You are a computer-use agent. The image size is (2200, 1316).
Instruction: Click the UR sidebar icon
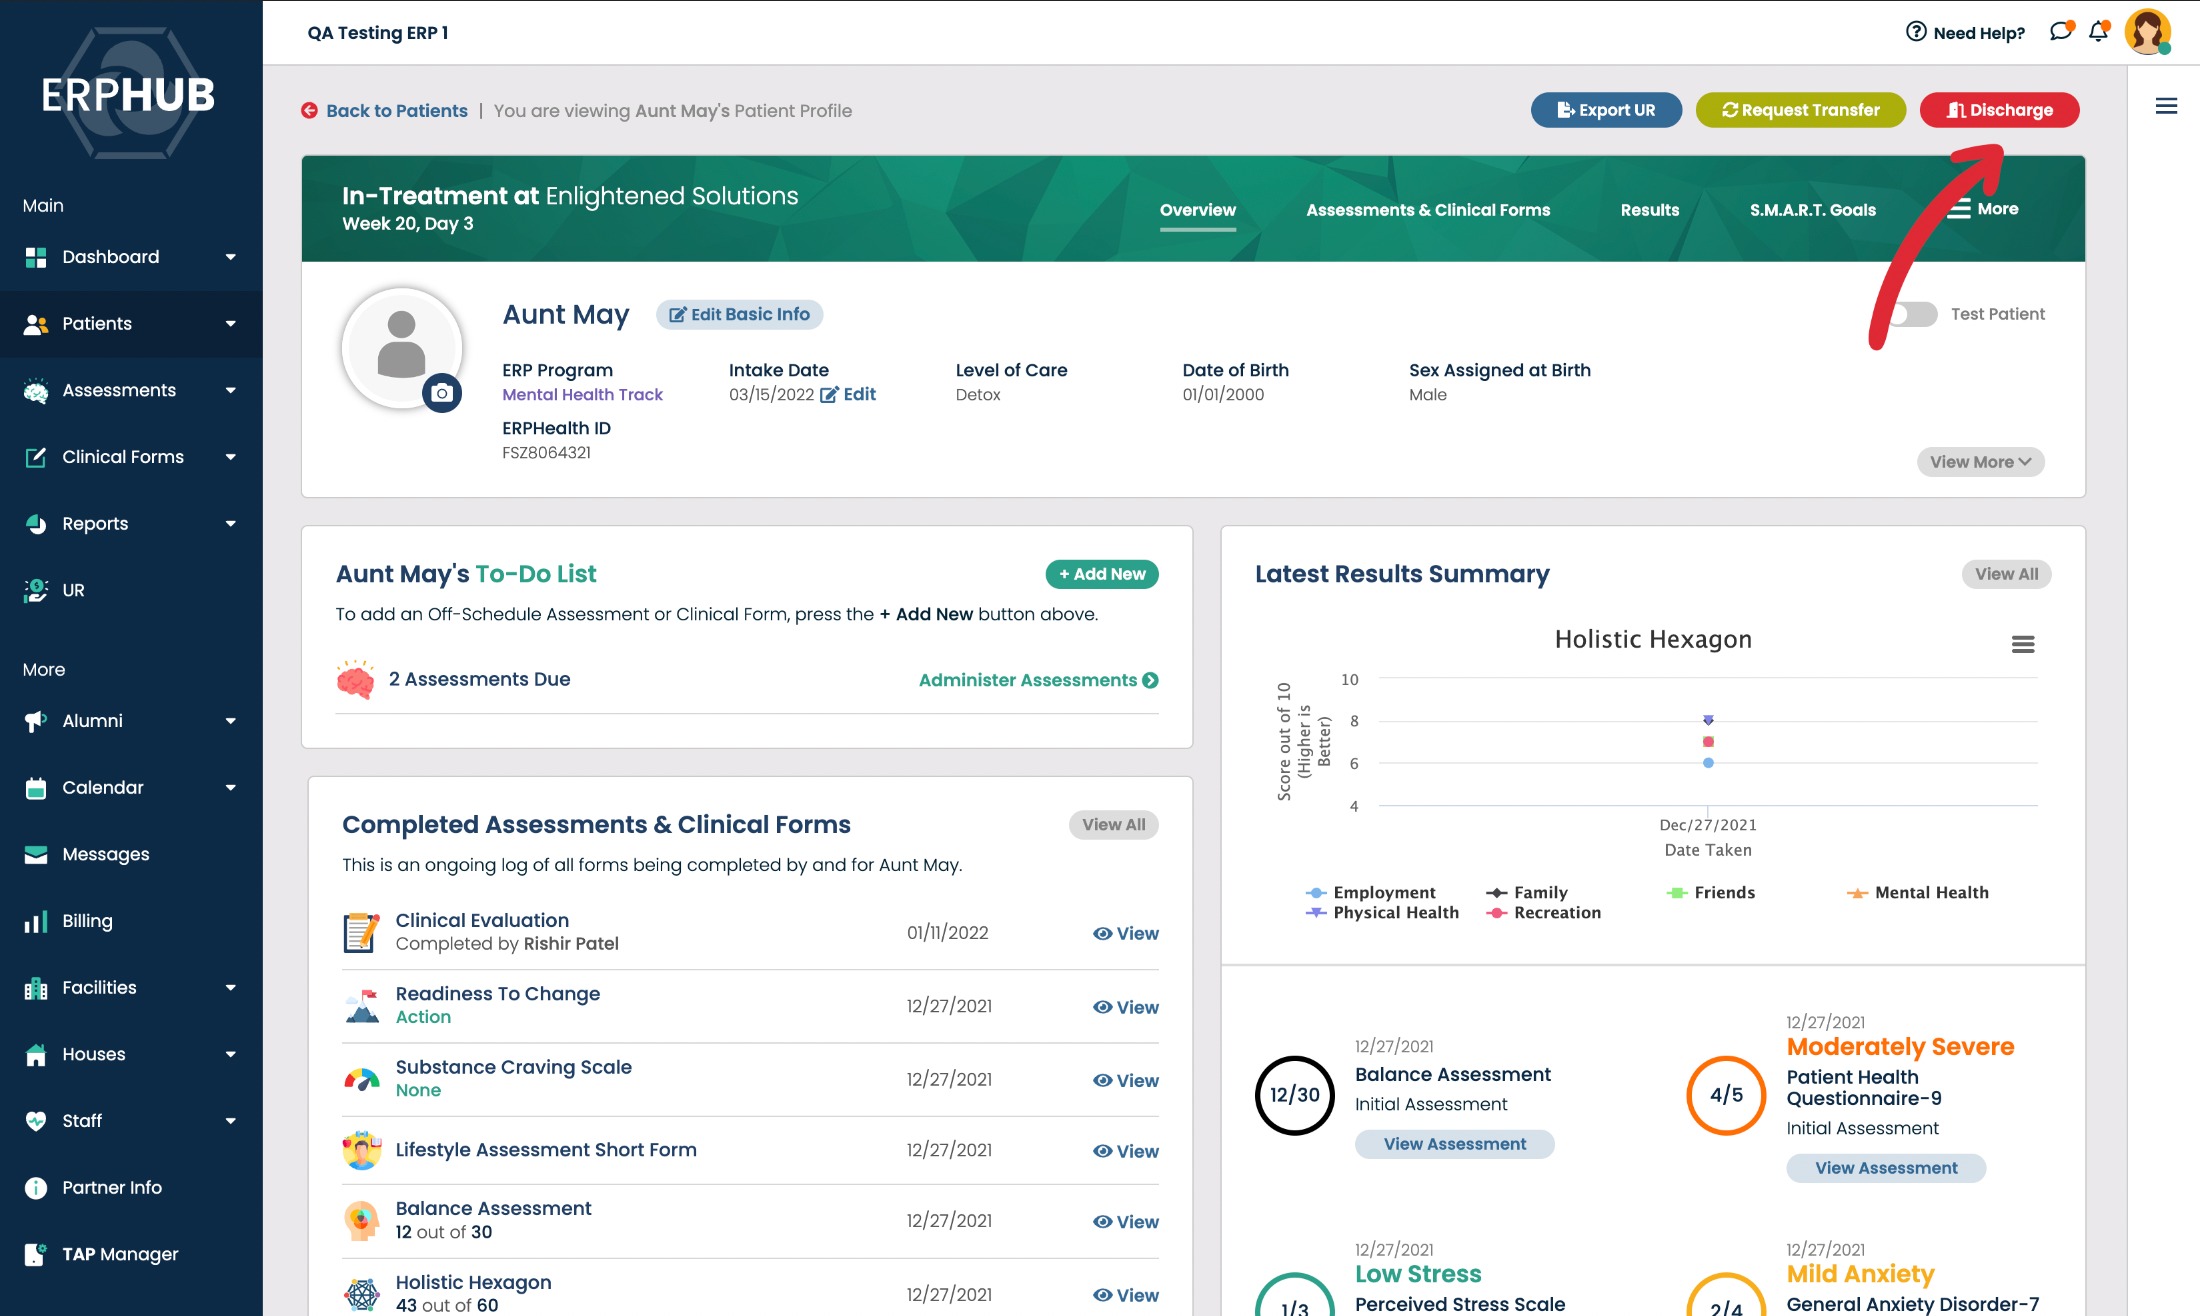(x=36, y=590)
